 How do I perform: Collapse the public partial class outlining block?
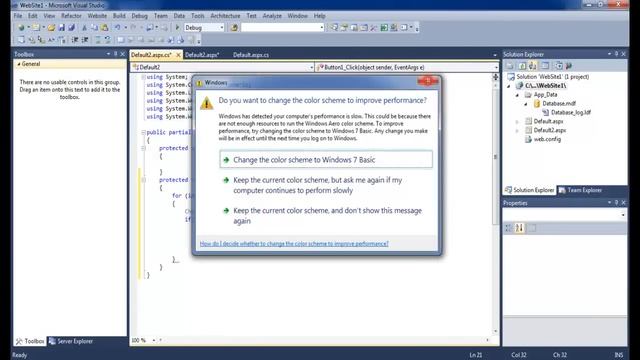click(143, 133)
